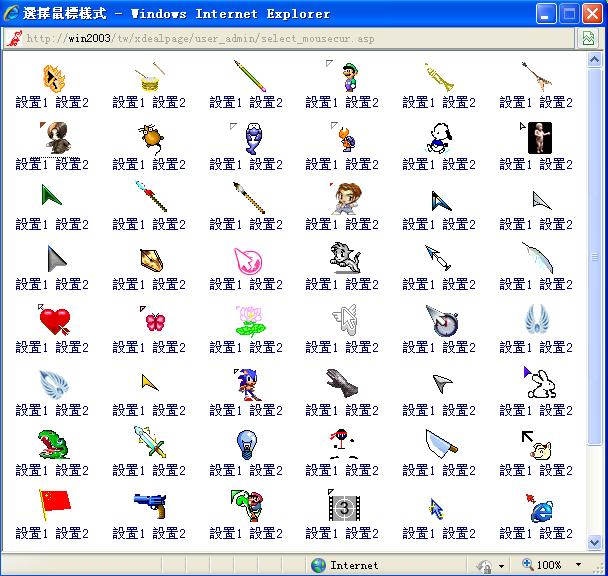Click 設置2 under the Internet Explorer logo cursor
The image size is (608, 576).
pos(555,534)
